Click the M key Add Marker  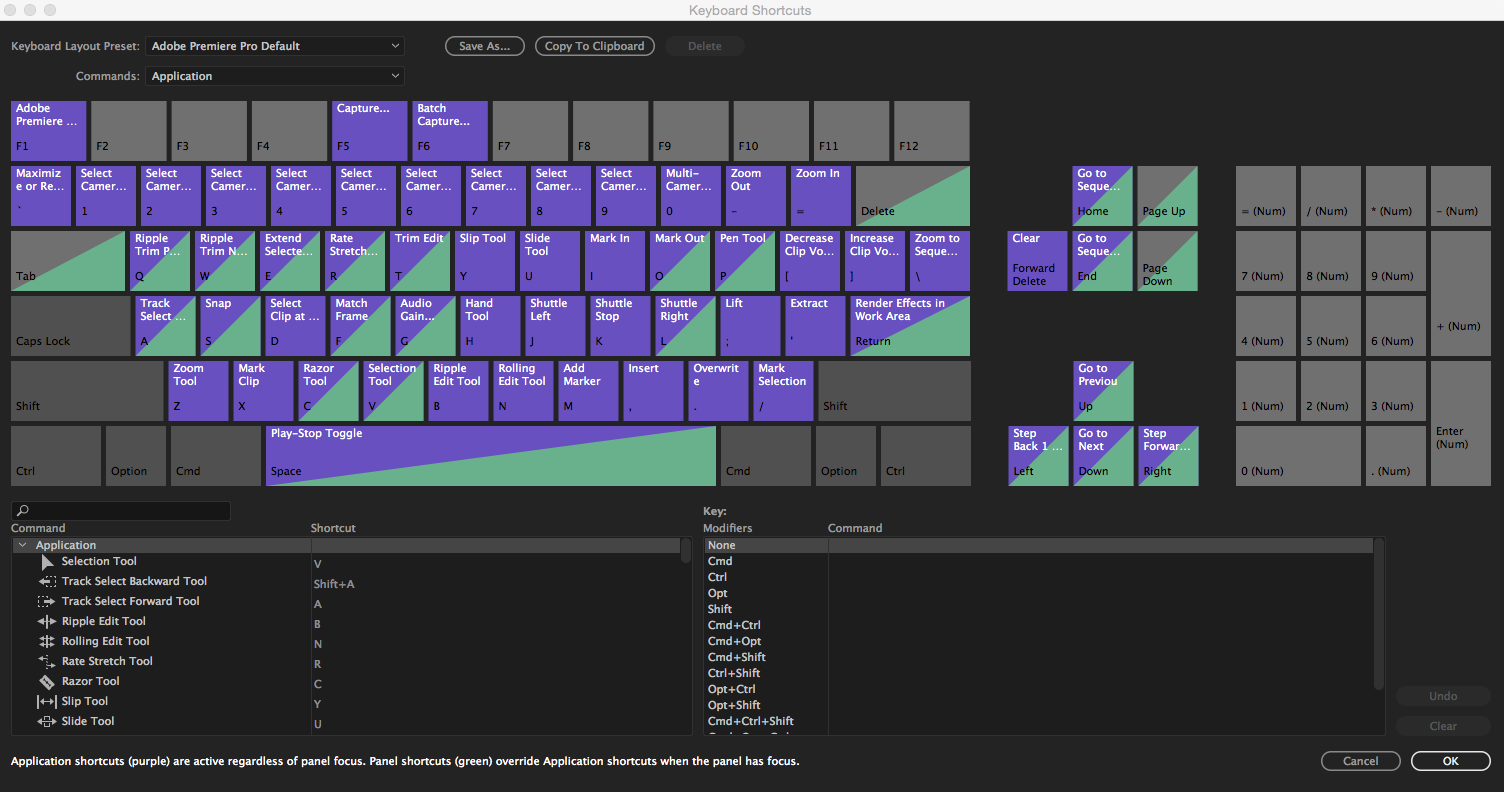tap(589, 391)
